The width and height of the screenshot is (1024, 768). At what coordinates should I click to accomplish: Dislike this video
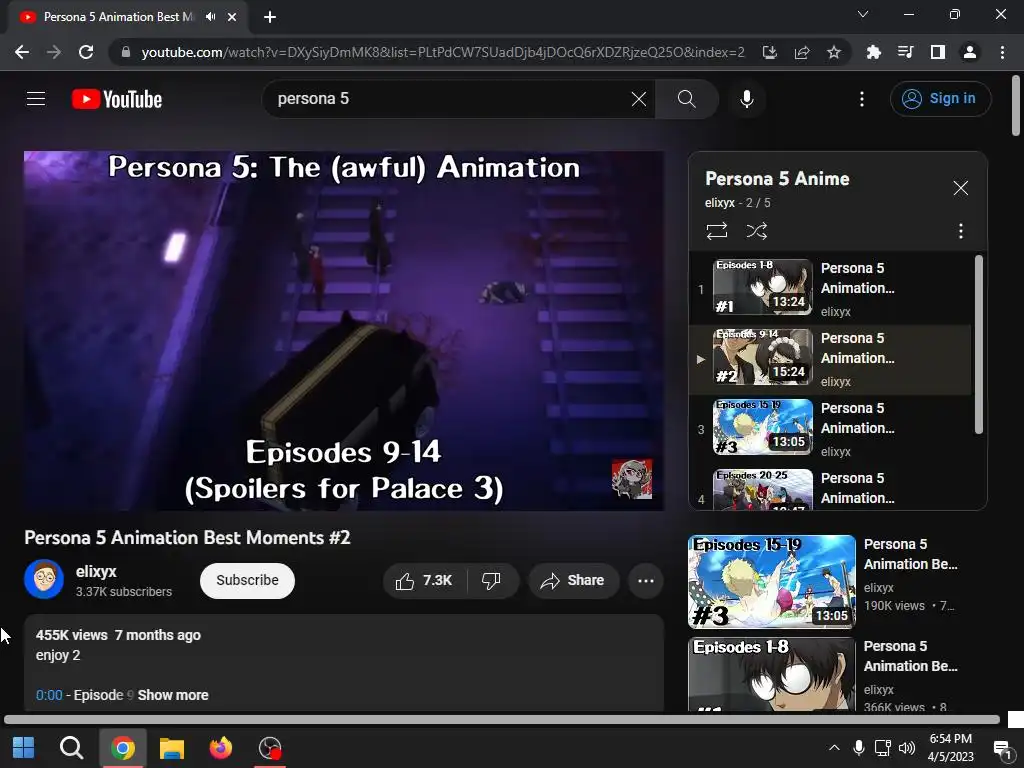point(492,581)
